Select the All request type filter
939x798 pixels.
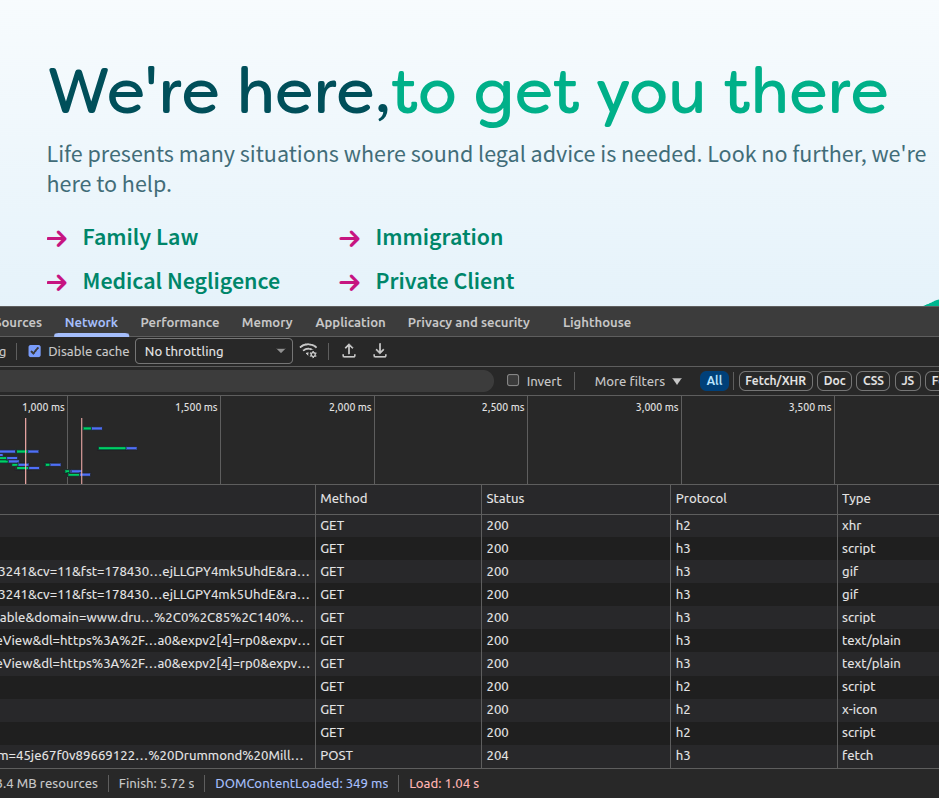pyautogui.click(x=714, y=381)
